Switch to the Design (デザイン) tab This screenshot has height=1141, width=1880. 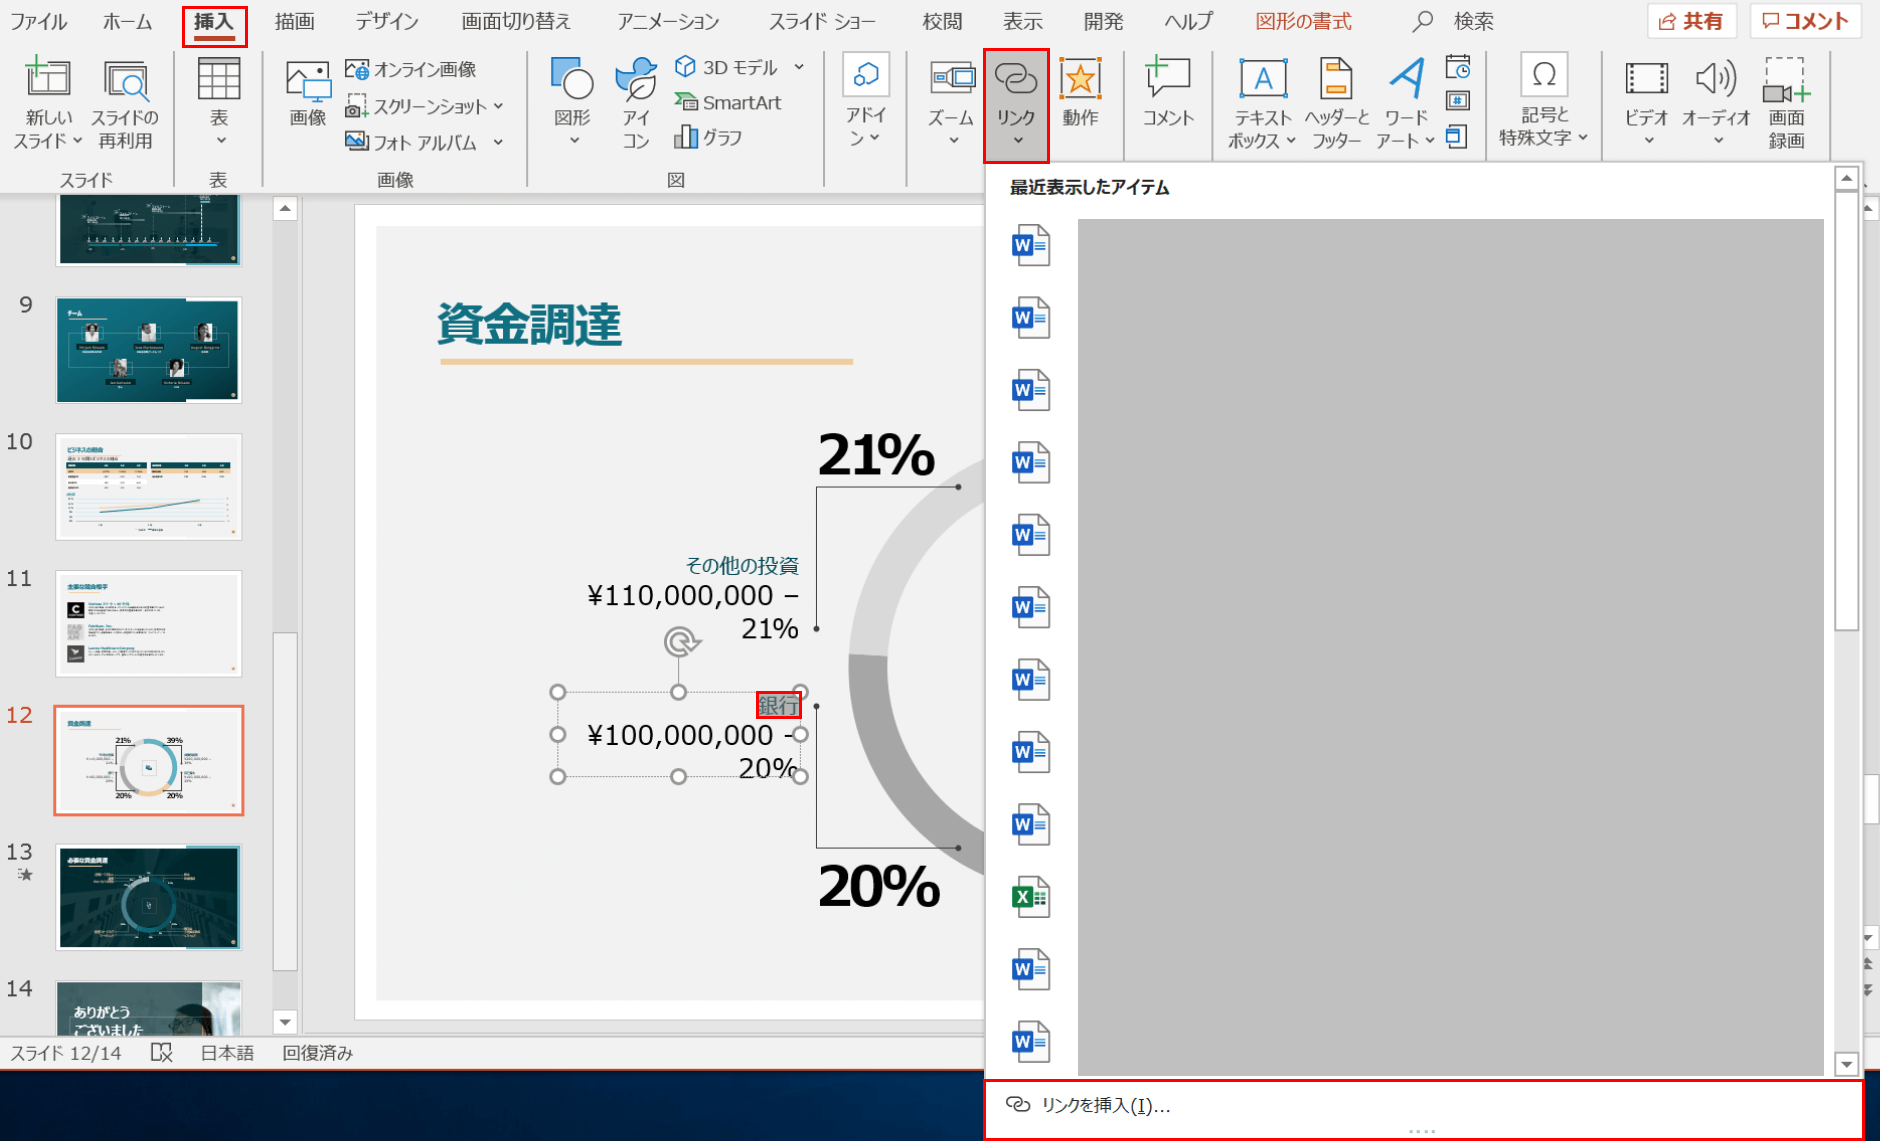pyautogui.click(x=387, y=21)
